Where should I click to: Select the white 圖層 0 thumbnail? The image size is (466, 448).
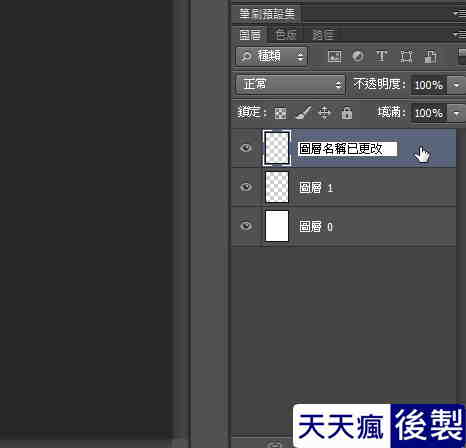(x=277, y=226)
